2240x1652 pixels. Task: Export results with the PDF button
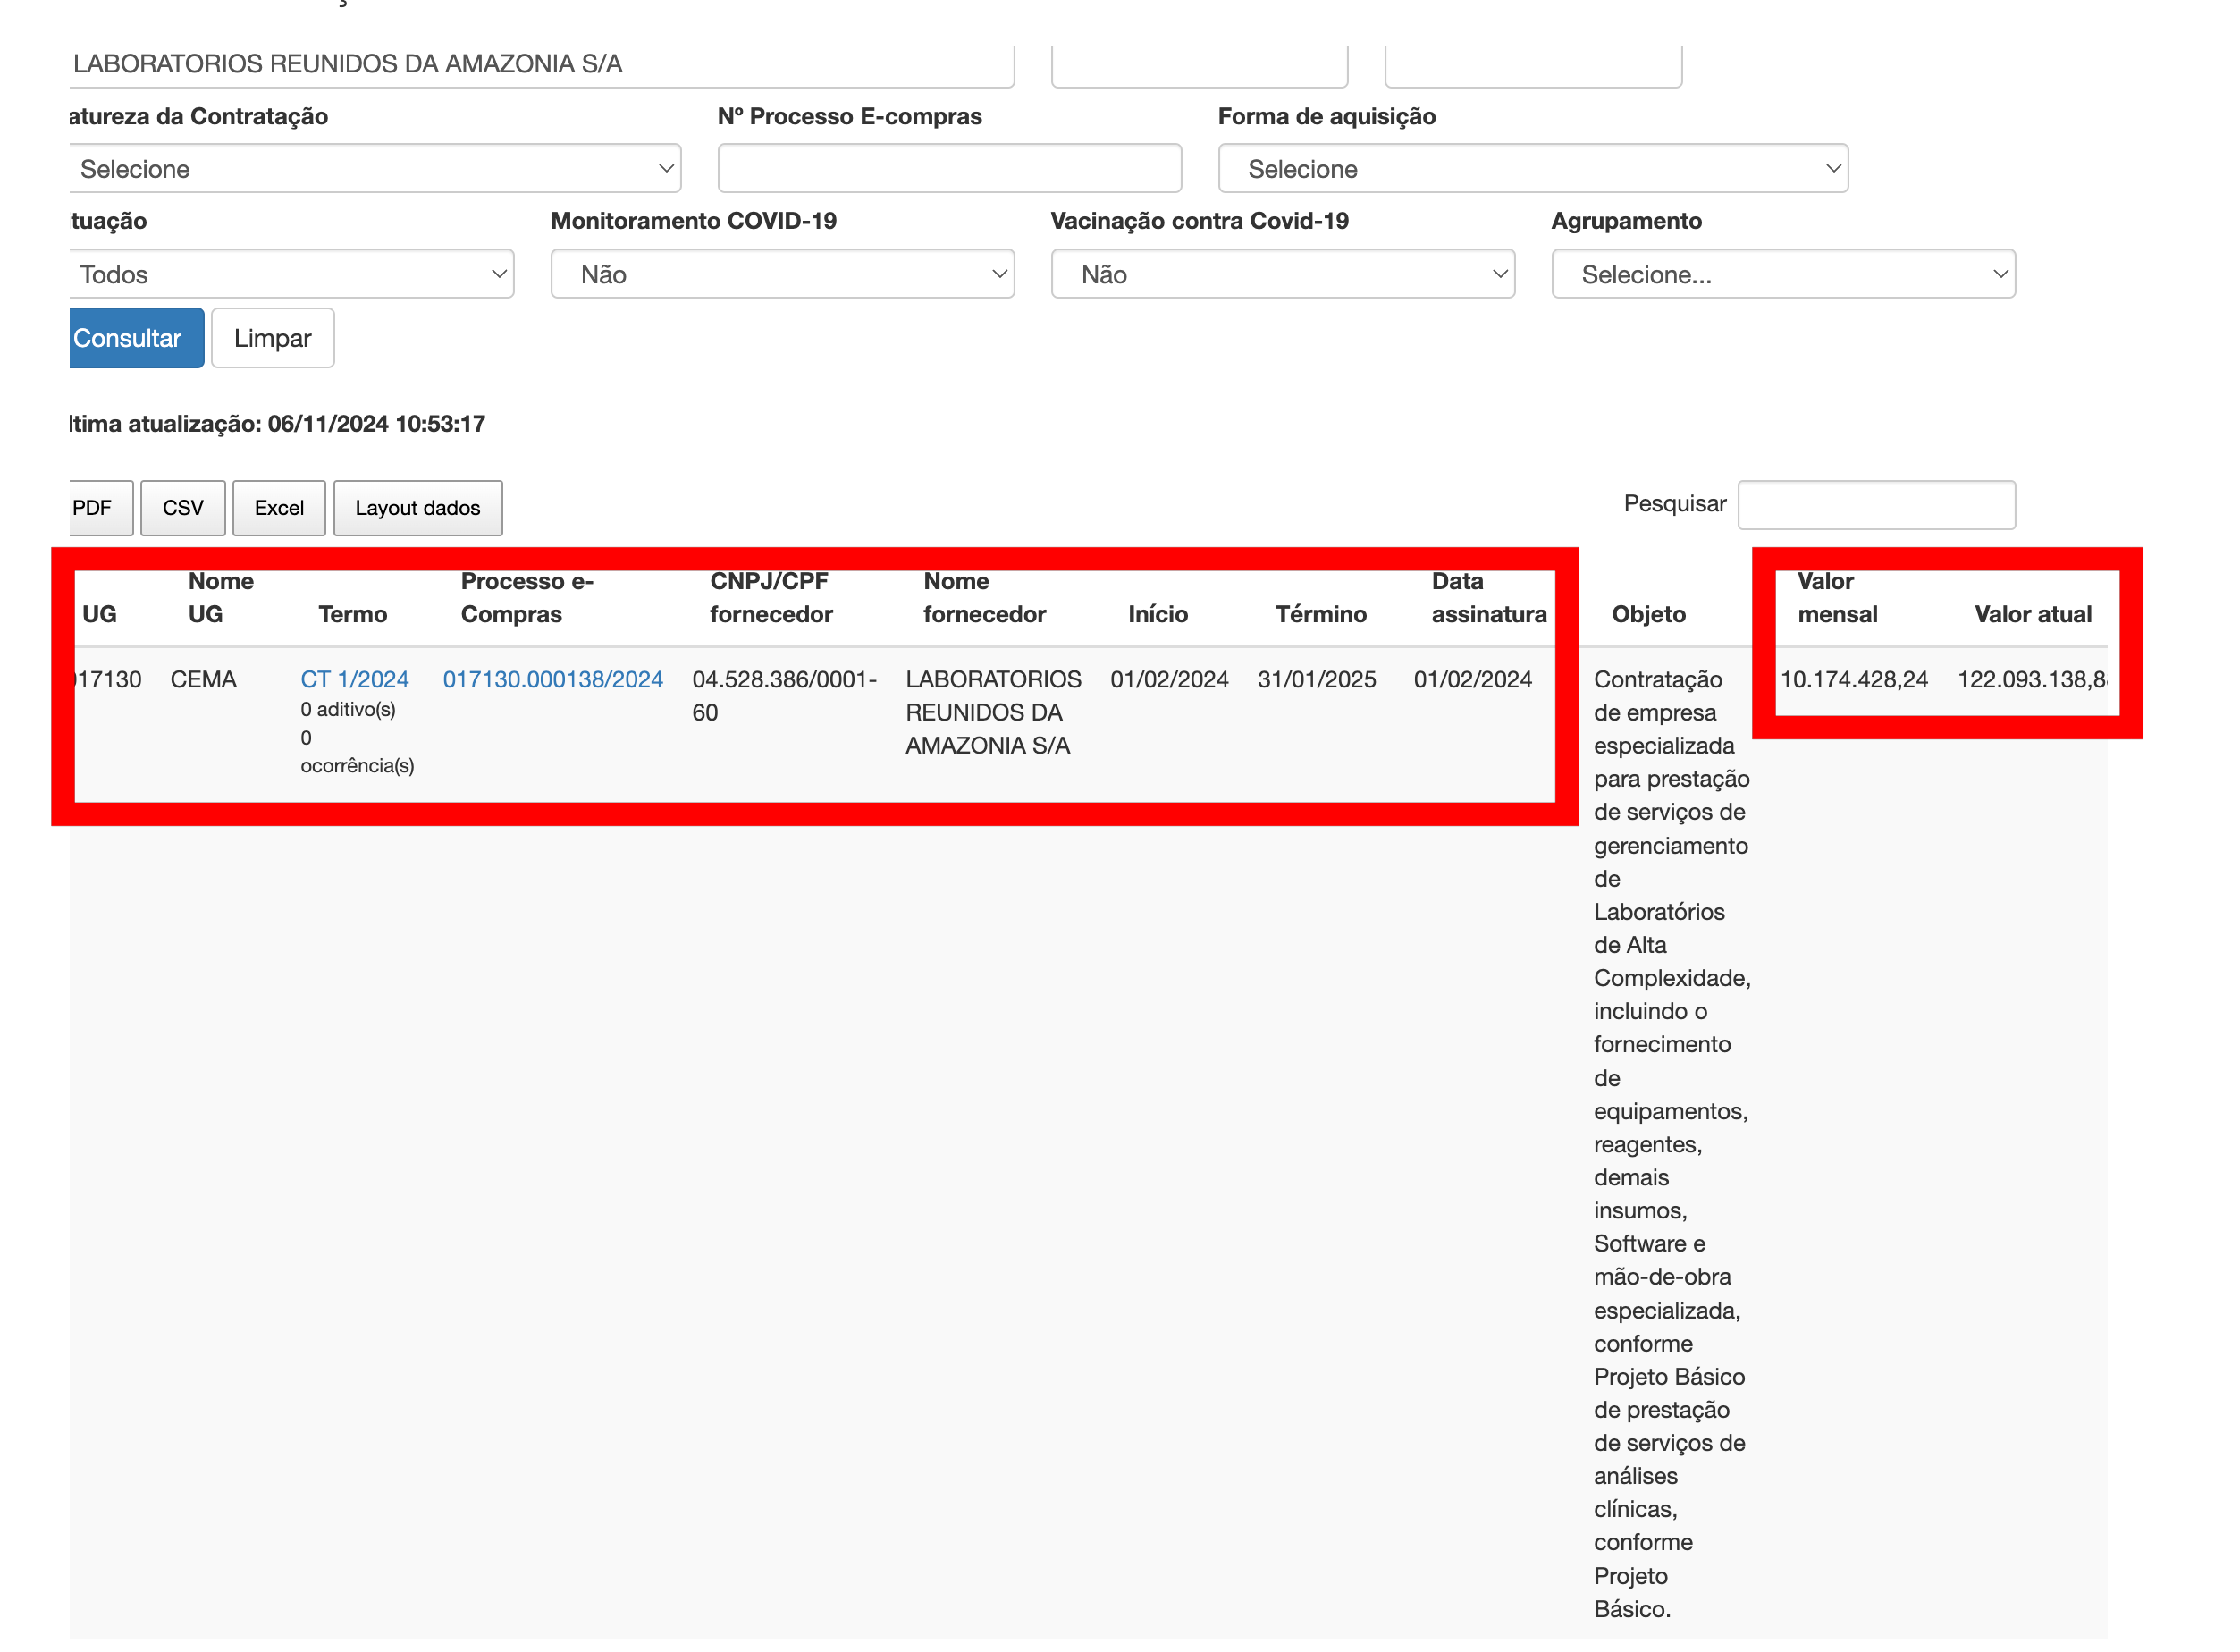tap(96, 508)
